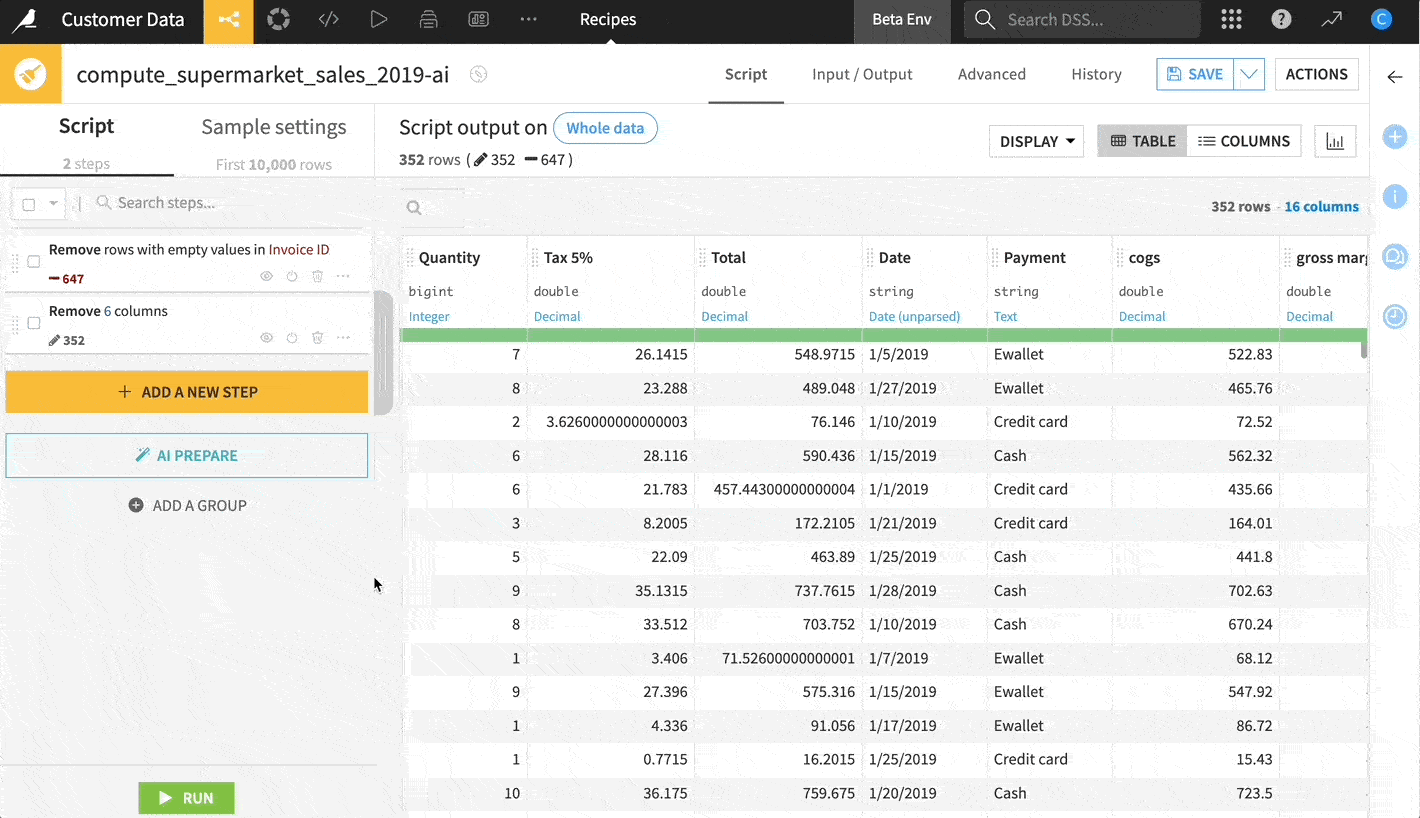
Task: Expand the SAVE button dropdown arrow
Action: (1249, 74)
